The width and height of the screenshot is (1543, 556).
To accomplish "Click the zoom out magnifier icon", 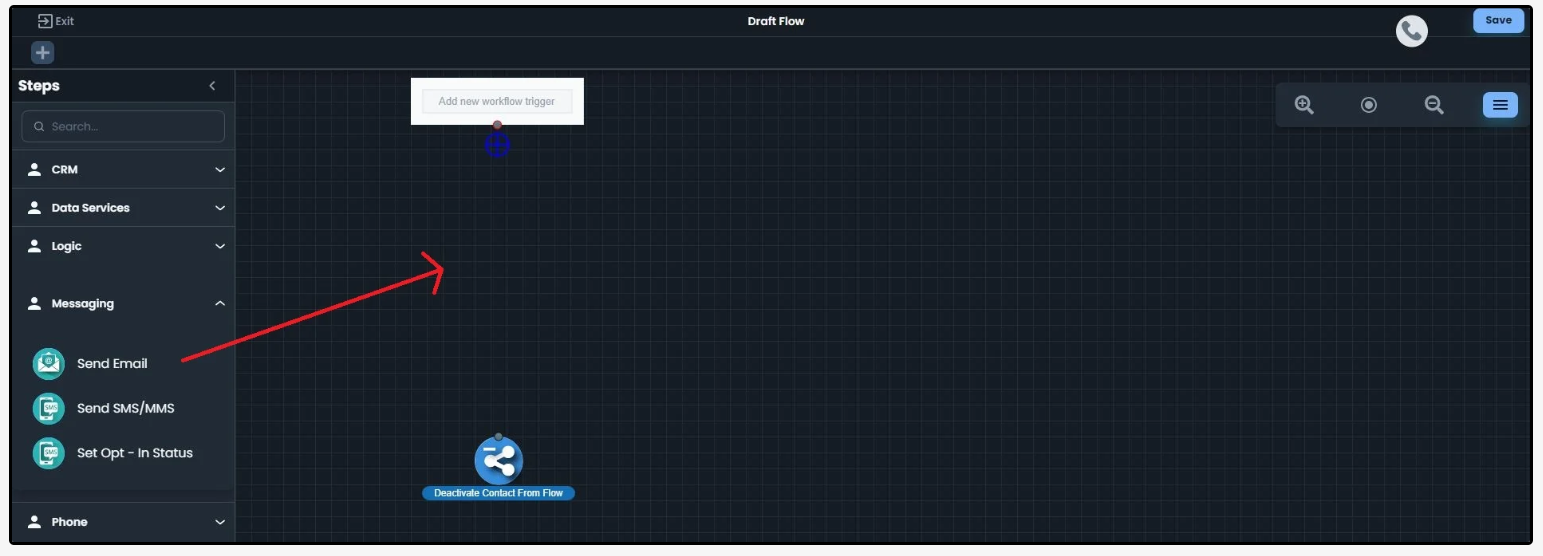I will [1434, 105].
